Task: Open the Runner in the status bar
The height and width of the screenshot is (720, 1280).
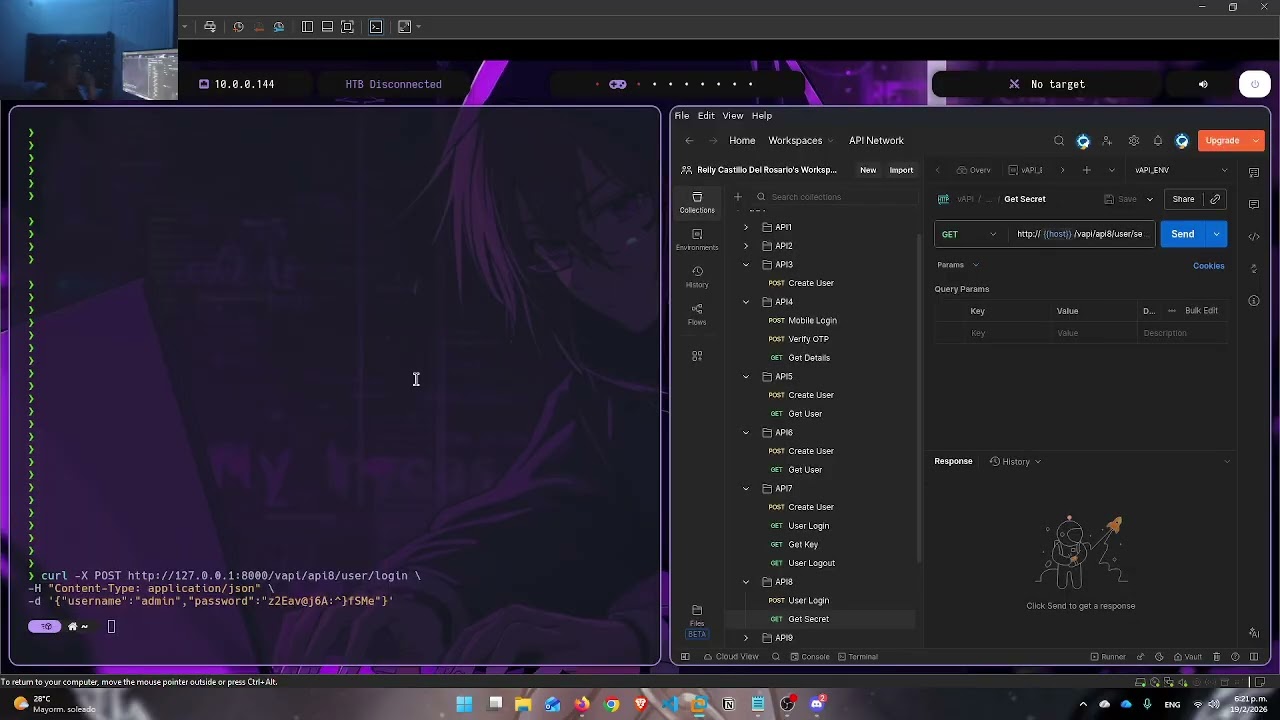Action: 1108,657
